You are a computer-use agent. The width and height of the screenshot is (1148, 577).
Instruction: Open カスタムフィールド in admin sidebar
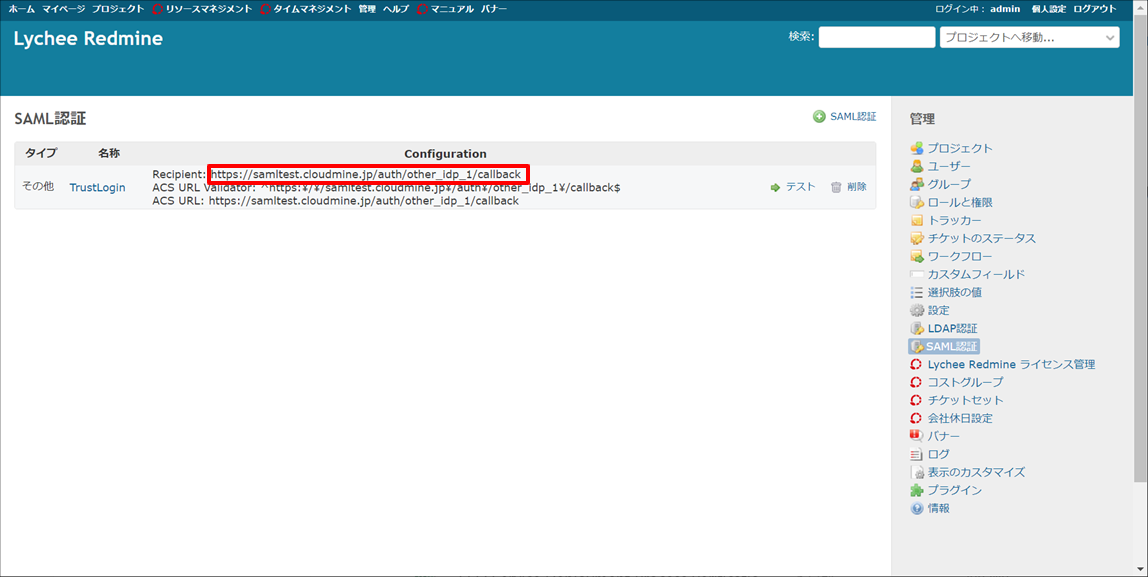[976, 275]
